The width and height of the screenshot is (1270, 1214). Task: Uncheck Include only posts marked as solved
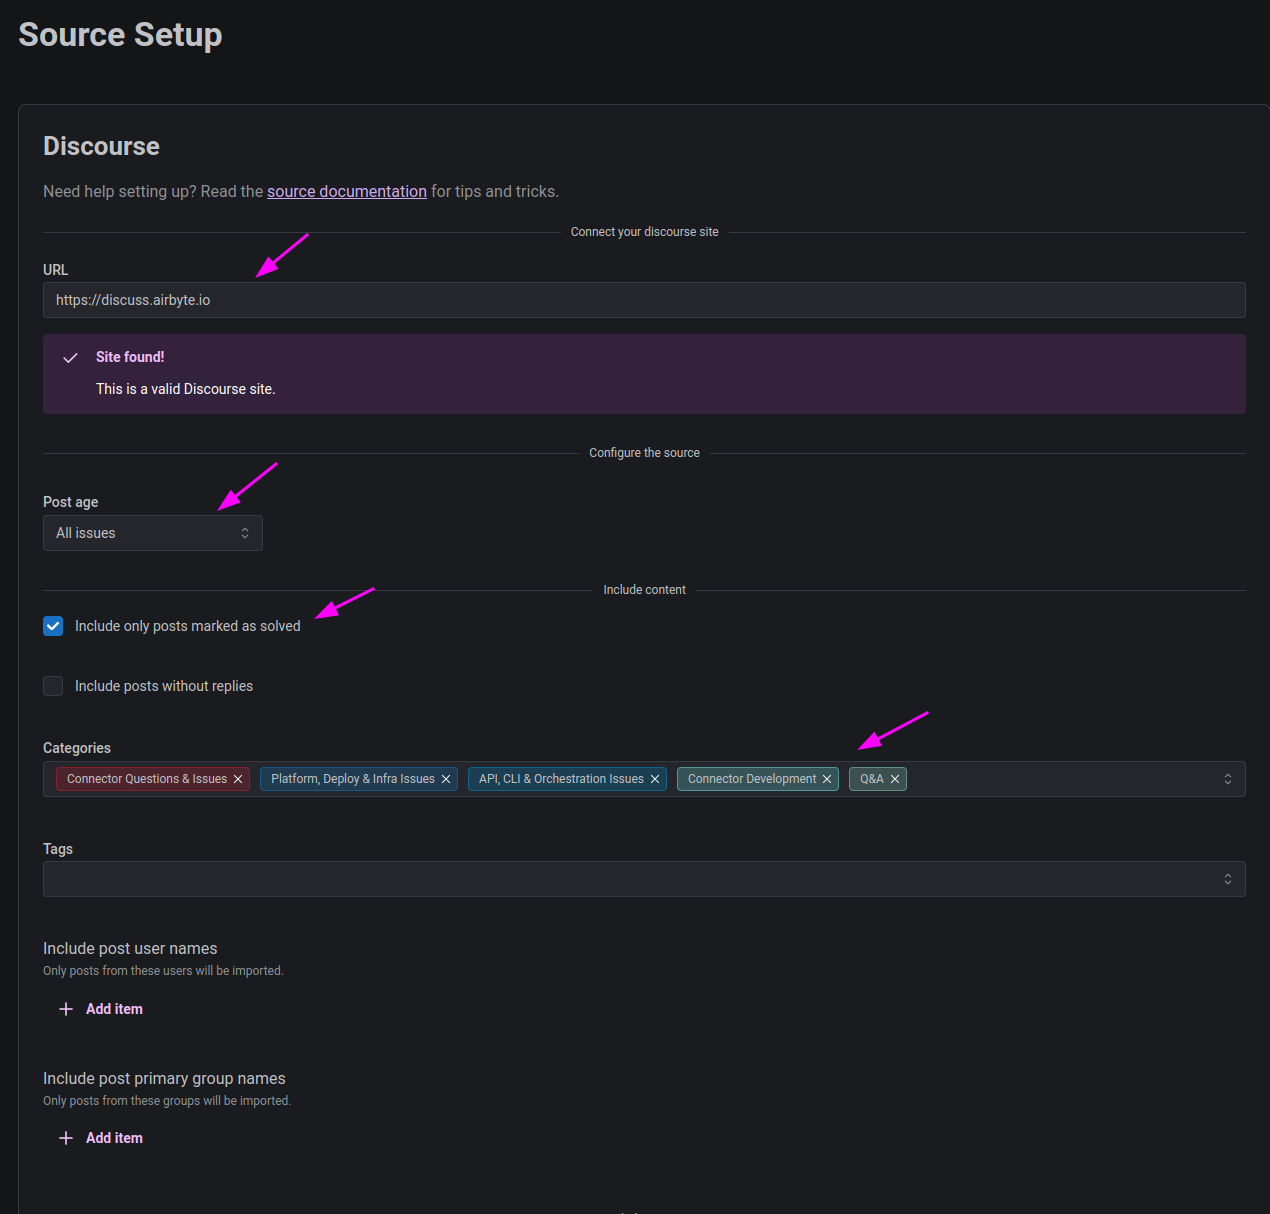click(53, 626)
